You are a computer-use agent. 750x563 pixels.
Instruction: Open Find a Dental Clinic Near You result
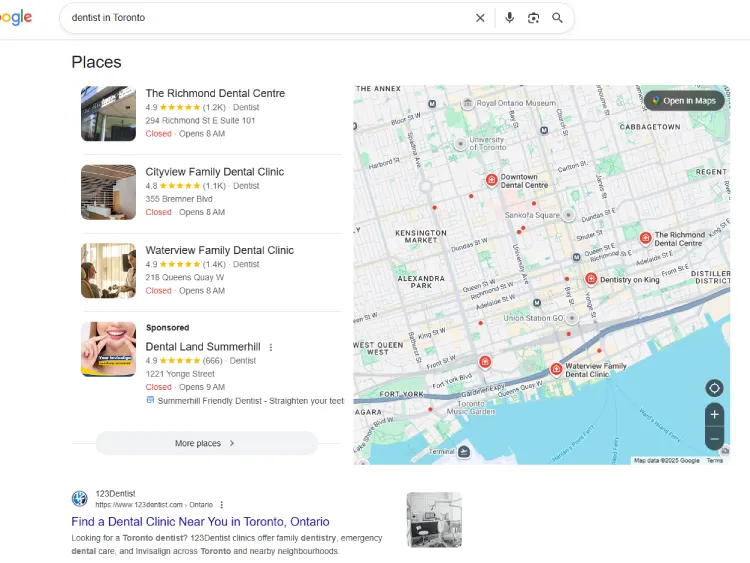tap(200, 521)
